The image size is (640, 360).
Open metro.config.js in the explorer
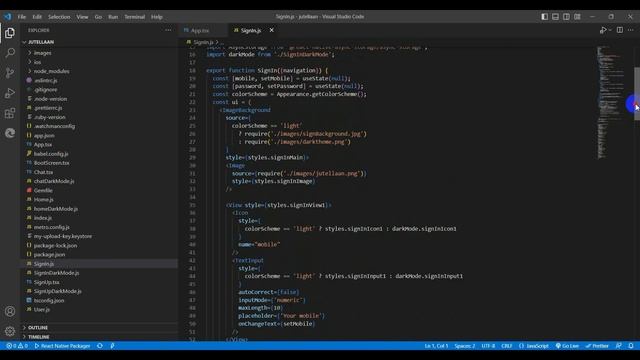[x=51, y=227]
